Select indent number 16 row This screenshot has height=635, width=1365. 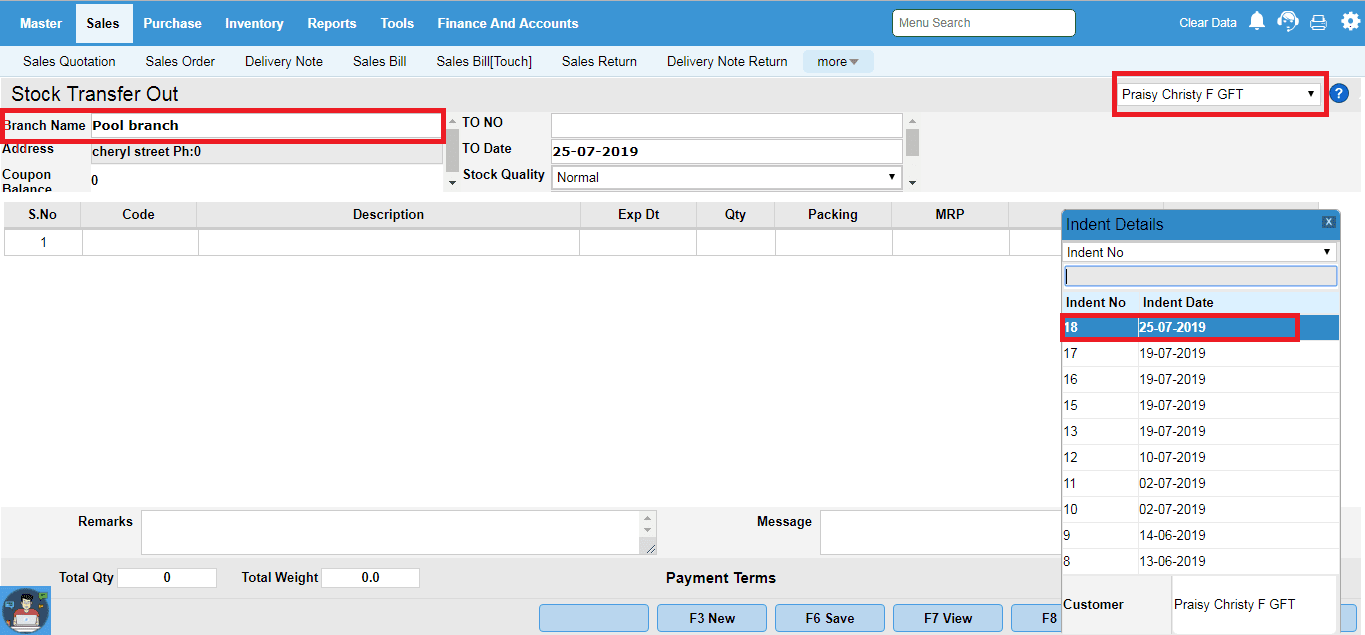click(x=1200, y=379)
